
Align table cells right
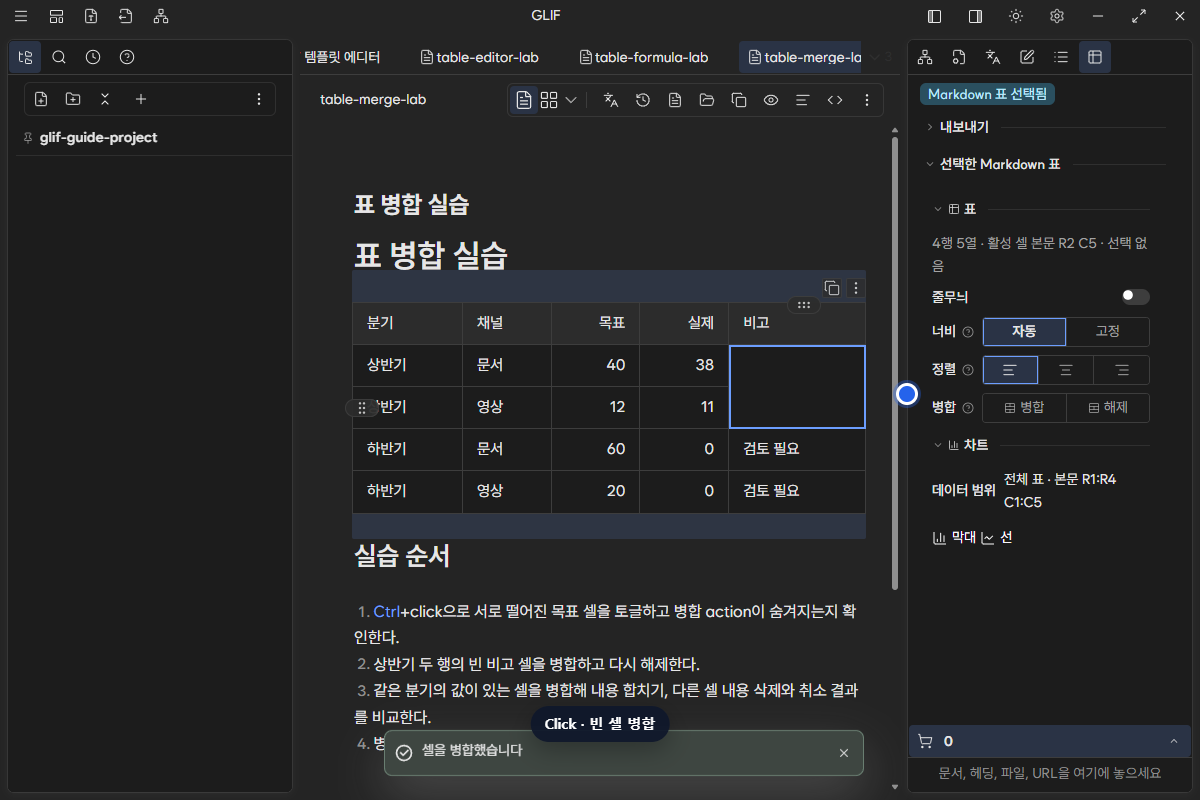coord(1122,370)
